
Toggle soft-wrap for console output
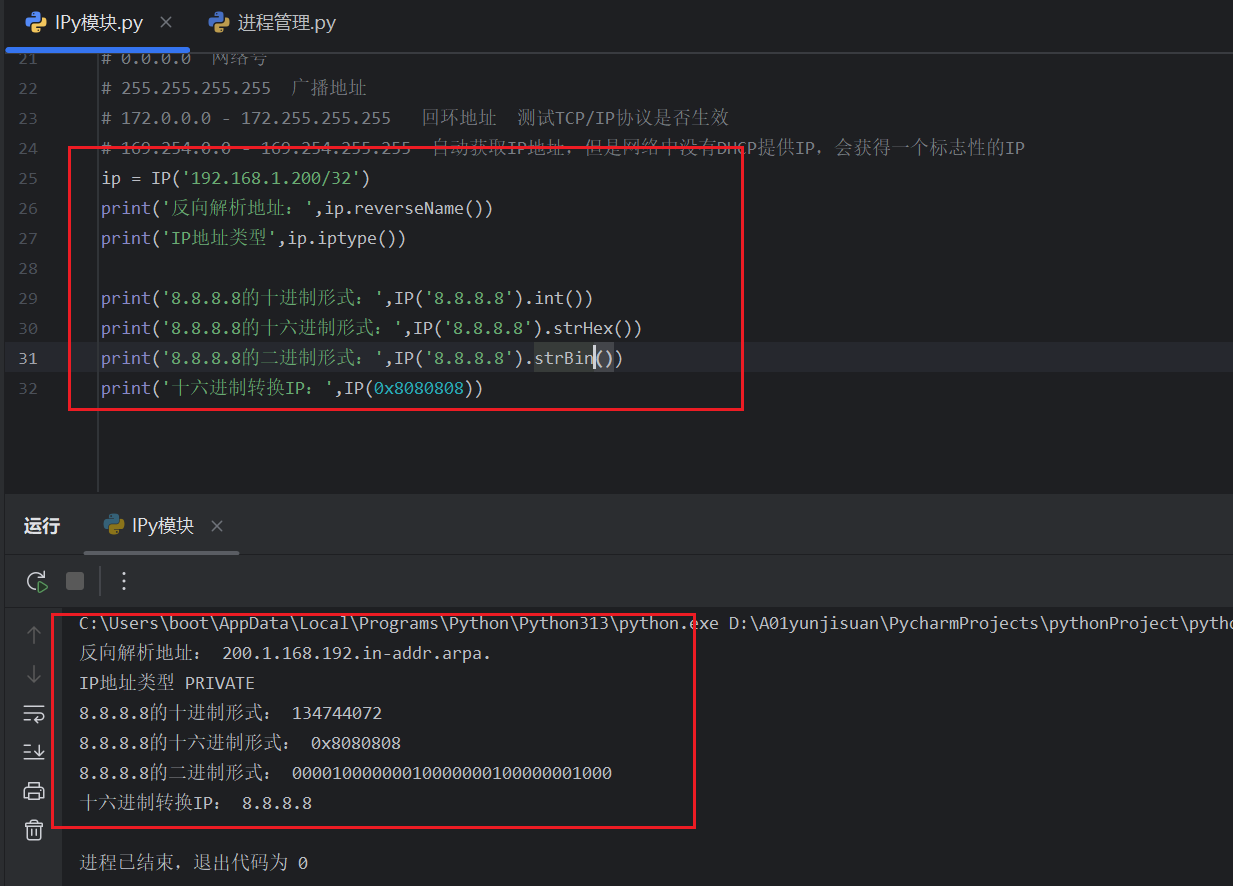pyautogui.click(x=33, y=713)
